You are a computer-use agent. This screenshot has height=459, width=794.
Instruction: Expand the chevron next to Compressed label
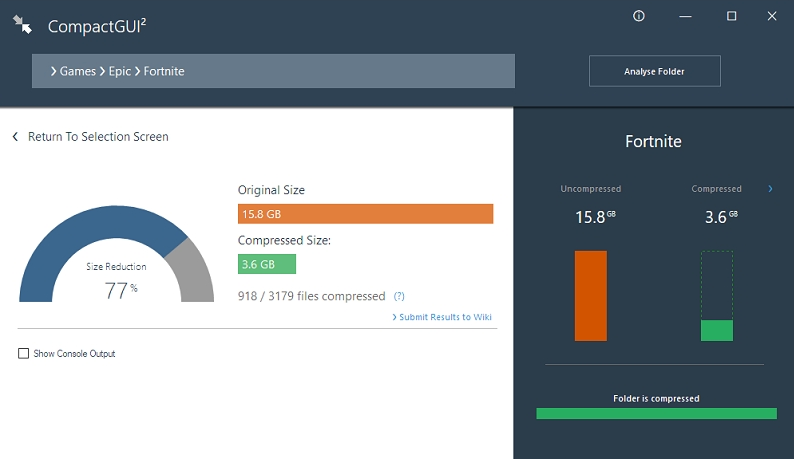pos(770,188)
